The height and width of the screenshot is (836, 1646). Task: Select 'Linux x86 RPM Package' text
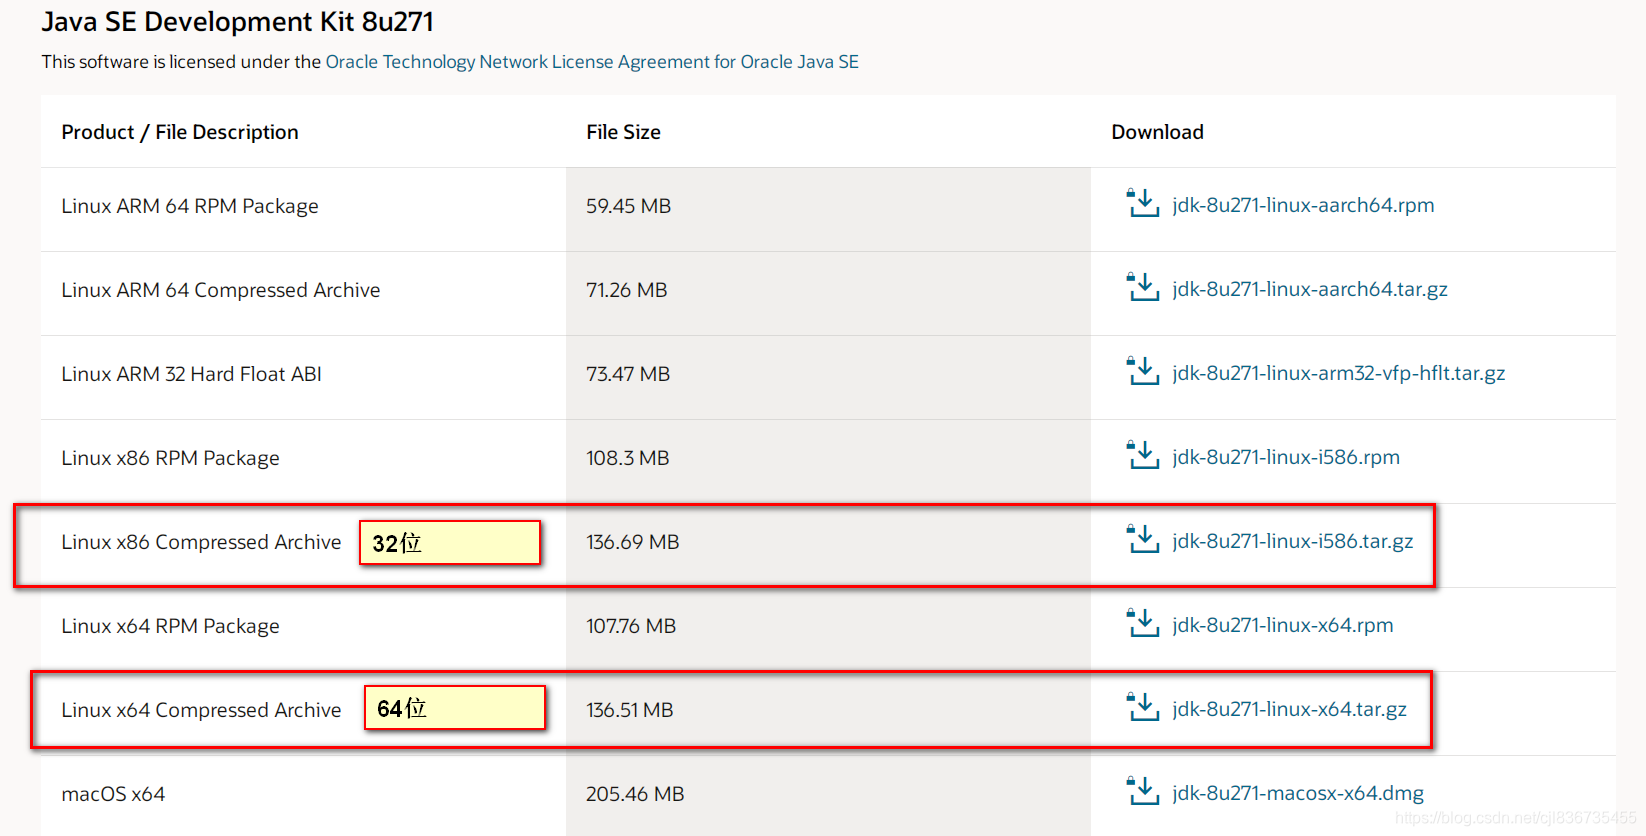(x=170, y=458)
